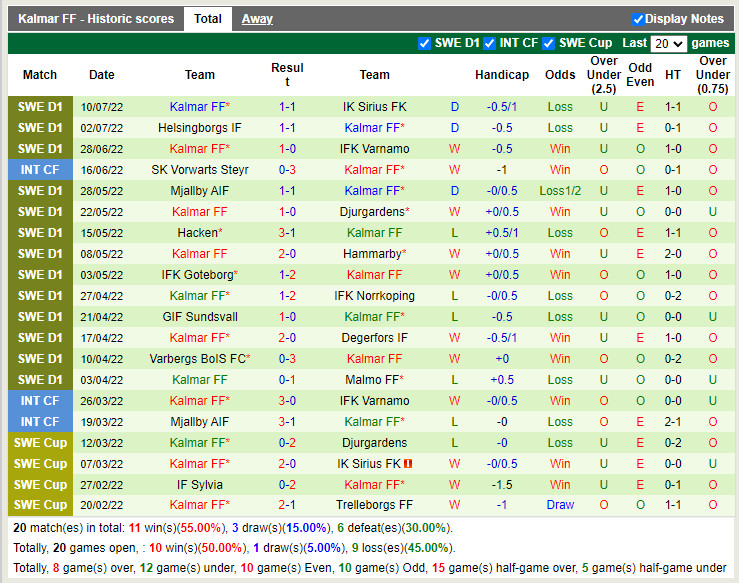Uncheck the SWE Cup filter checkbox
This screenshot has width=739, height=583.
click(x=549, y=43)
